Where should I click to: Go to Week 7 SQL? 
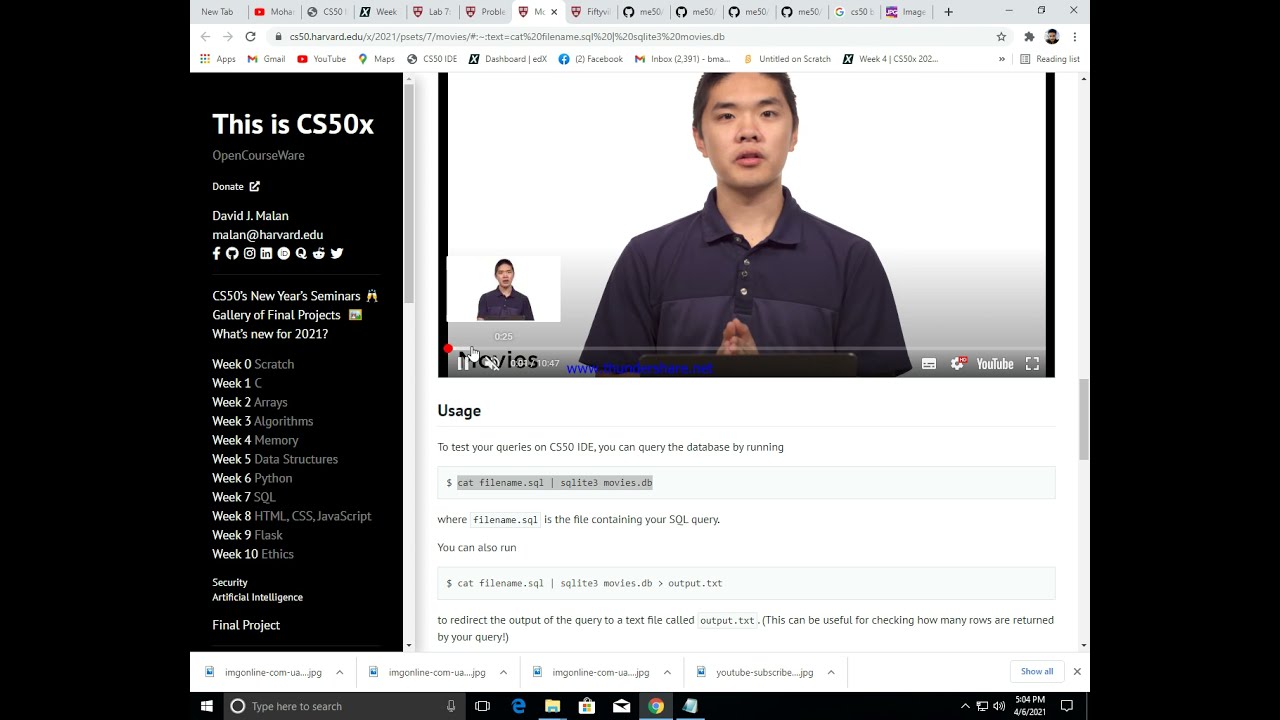pos(243,497)
